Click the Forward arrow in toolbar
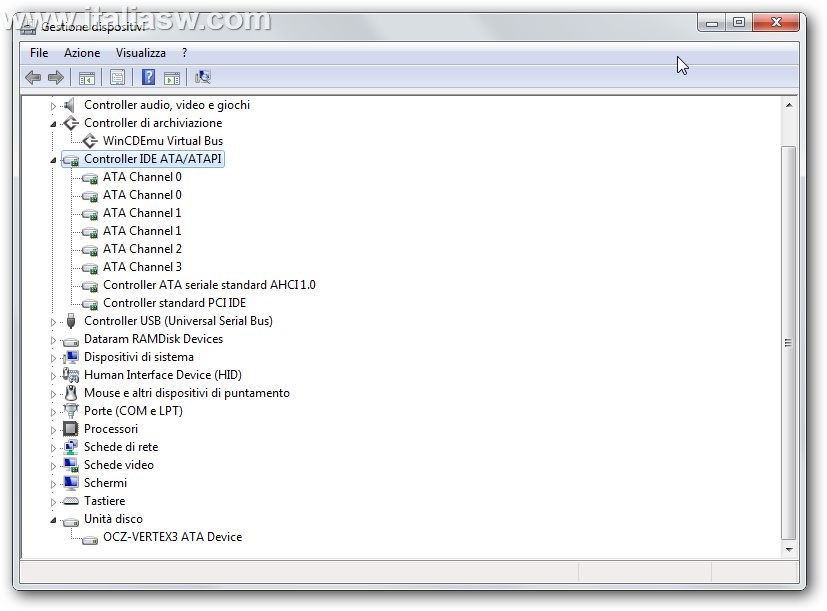This screenshot has width=827, height=611. (x=56, y=77)
